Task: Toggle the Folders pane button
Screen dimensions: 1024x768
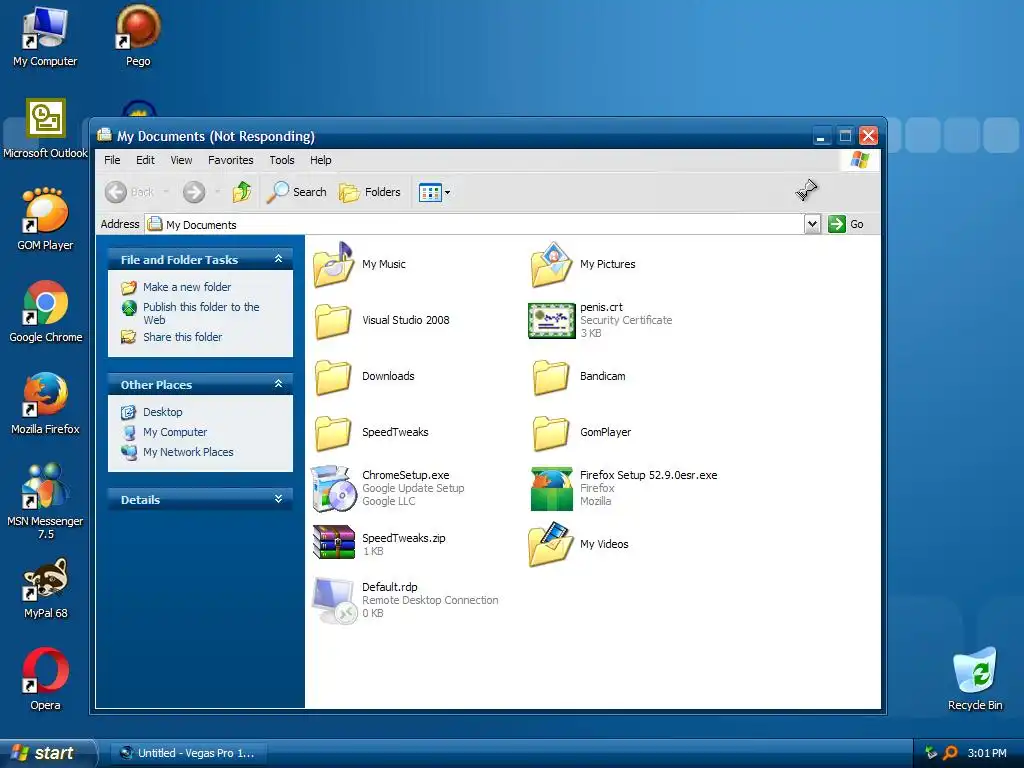Action: 370,192
